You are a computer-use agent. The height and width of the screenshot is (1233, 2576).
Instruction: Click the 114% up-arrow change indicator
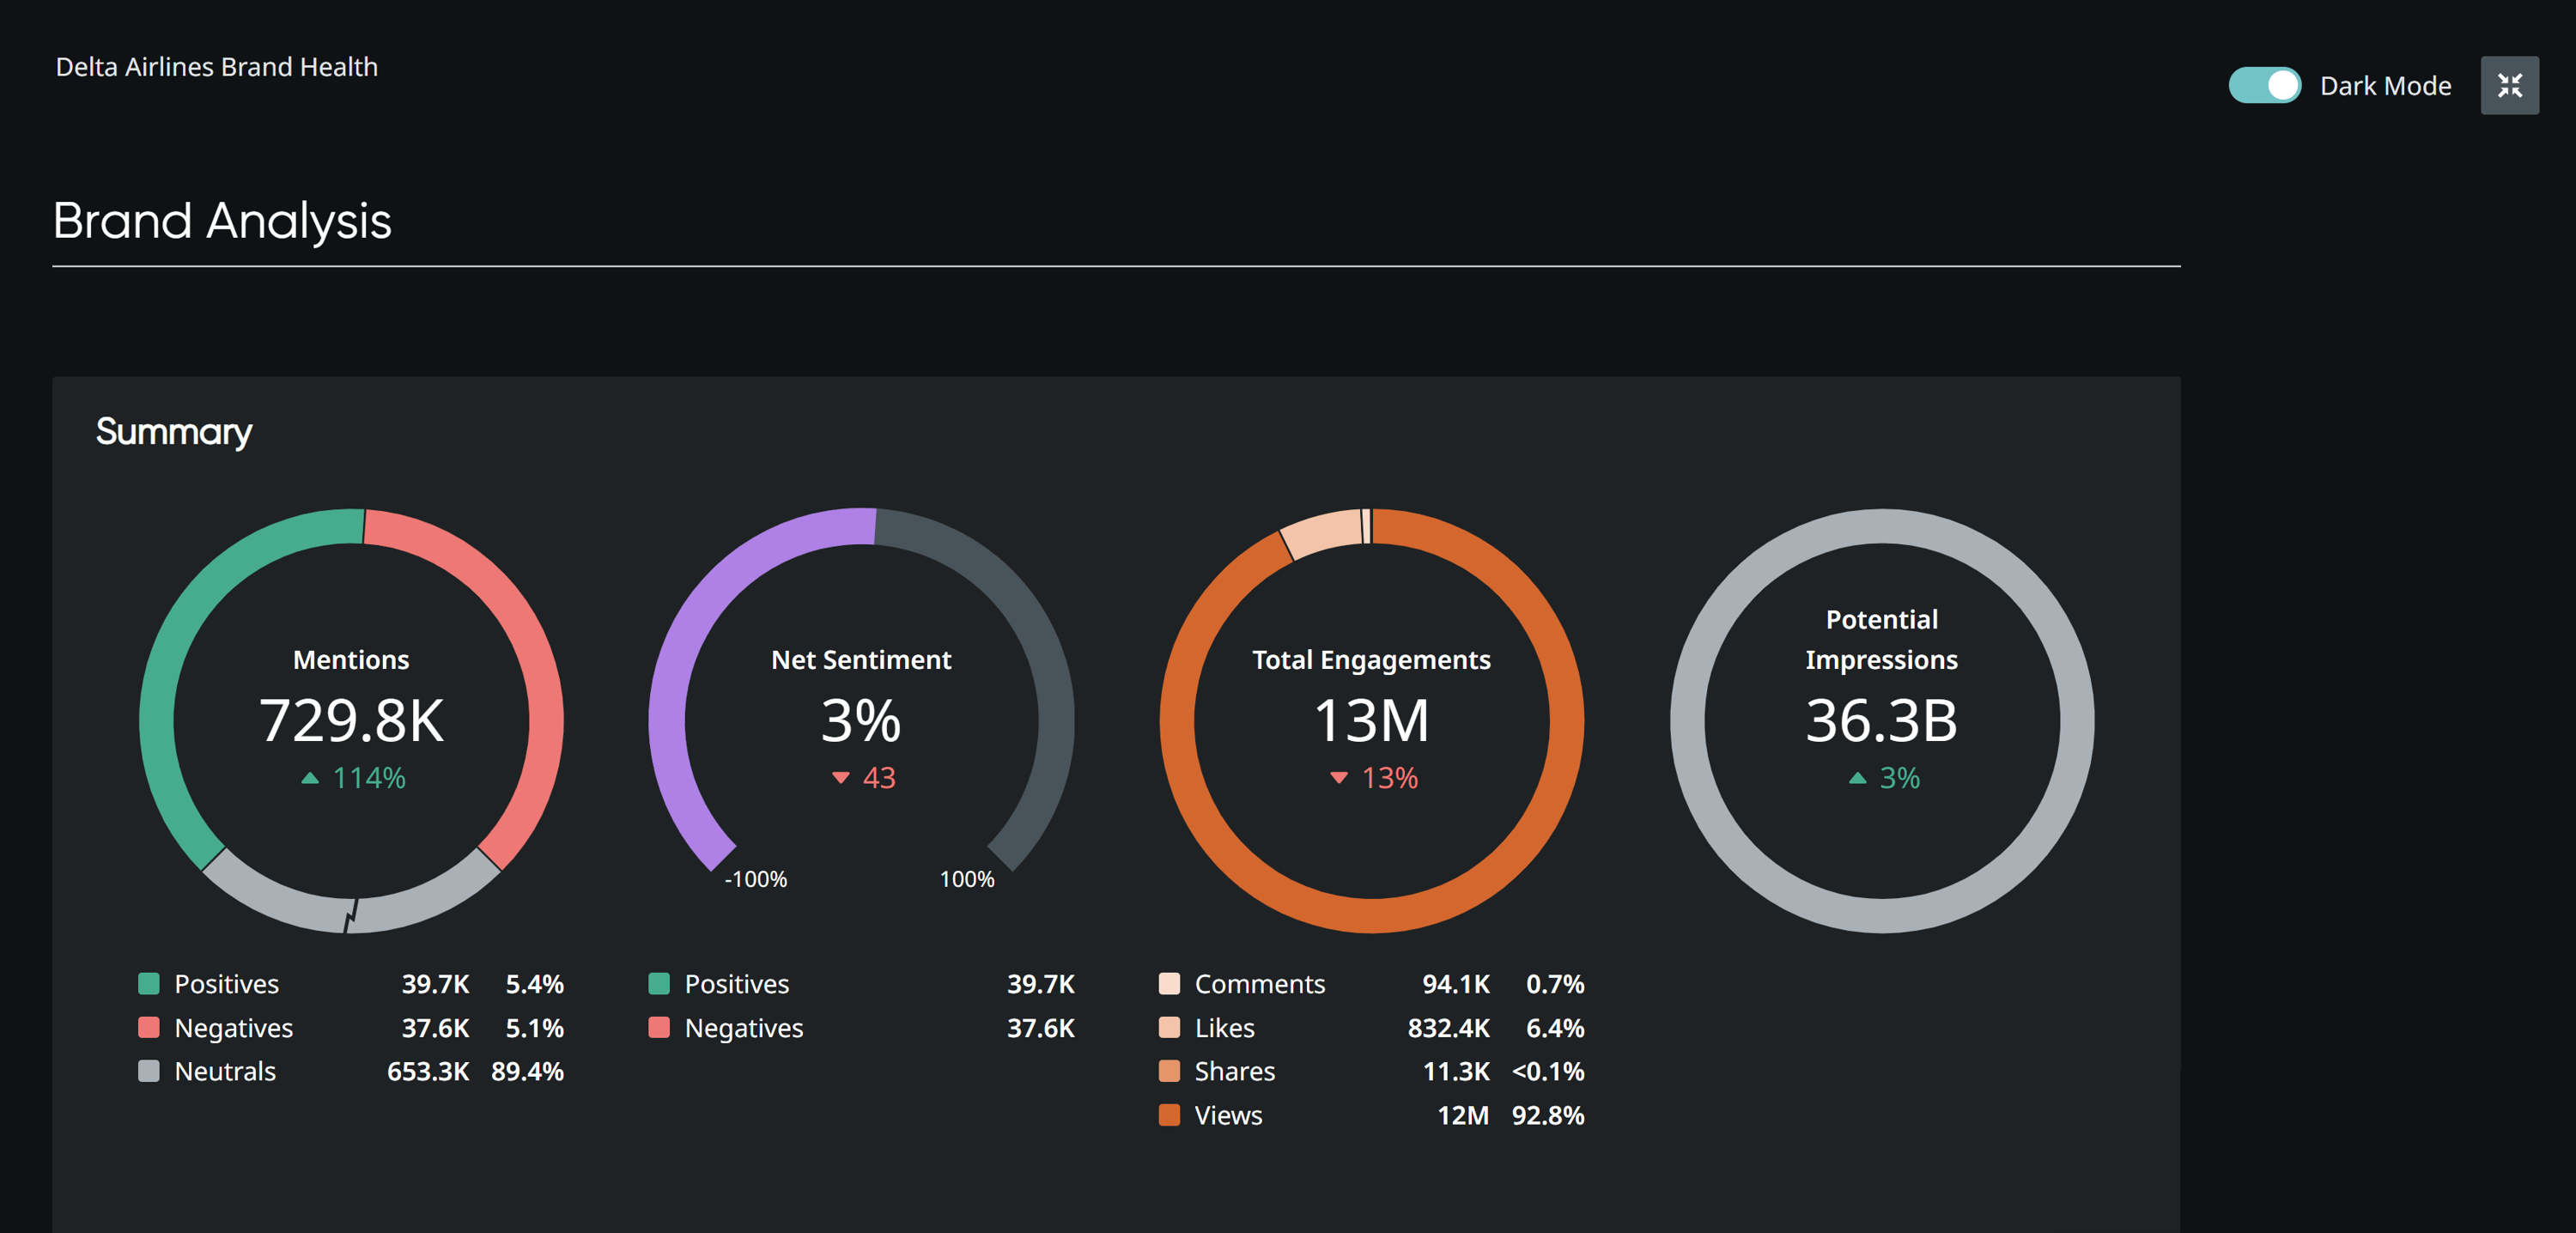(354, 778)
